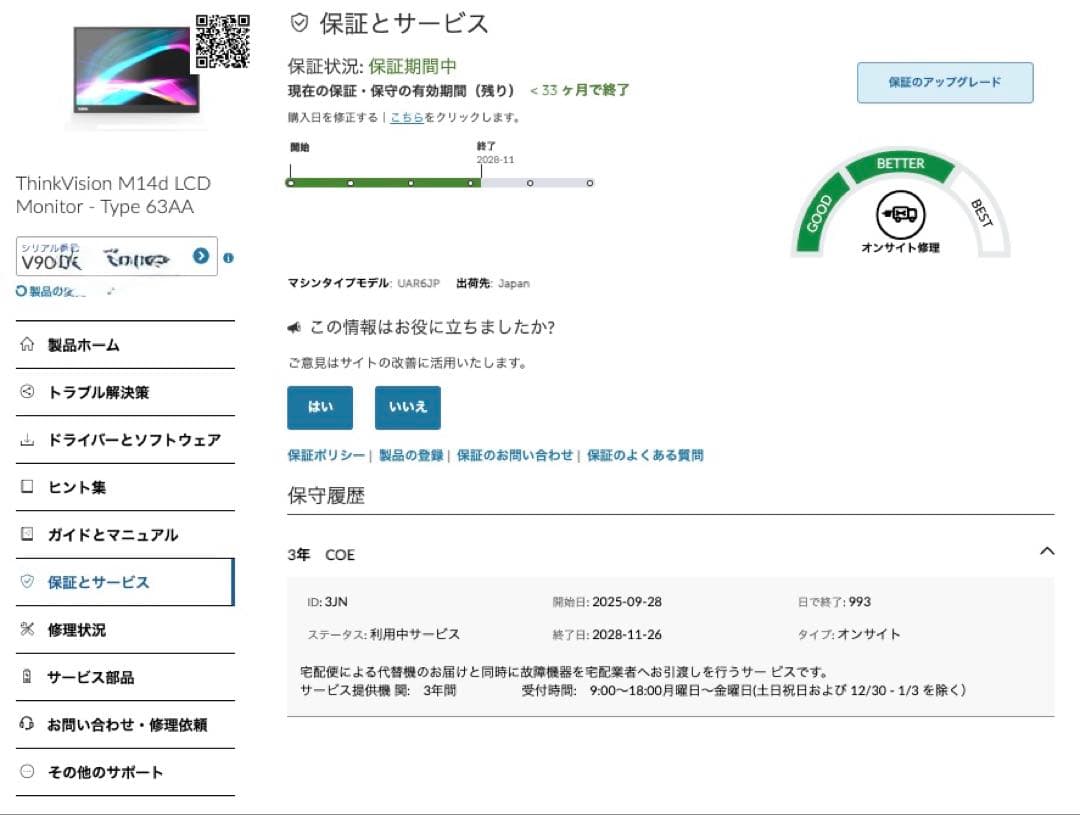Click the 終了日 2028-11-26 value

627,635
